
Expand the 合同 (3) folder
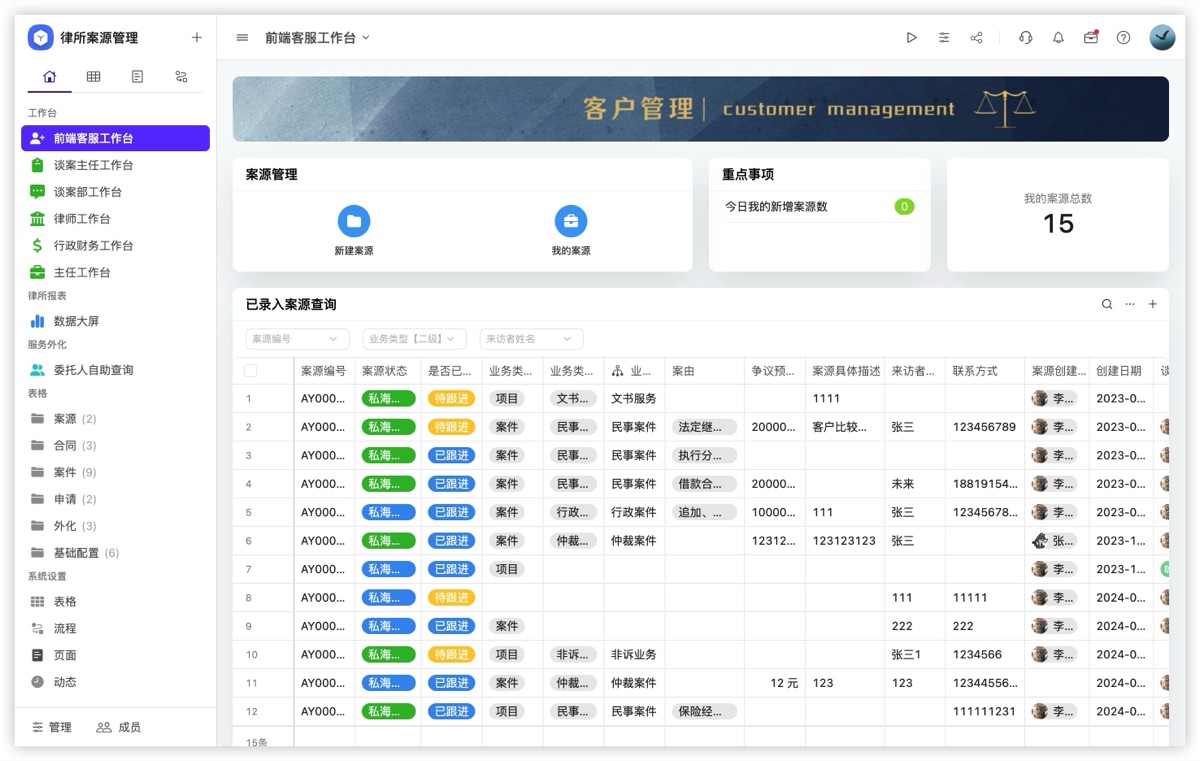(x=115, y=445)
